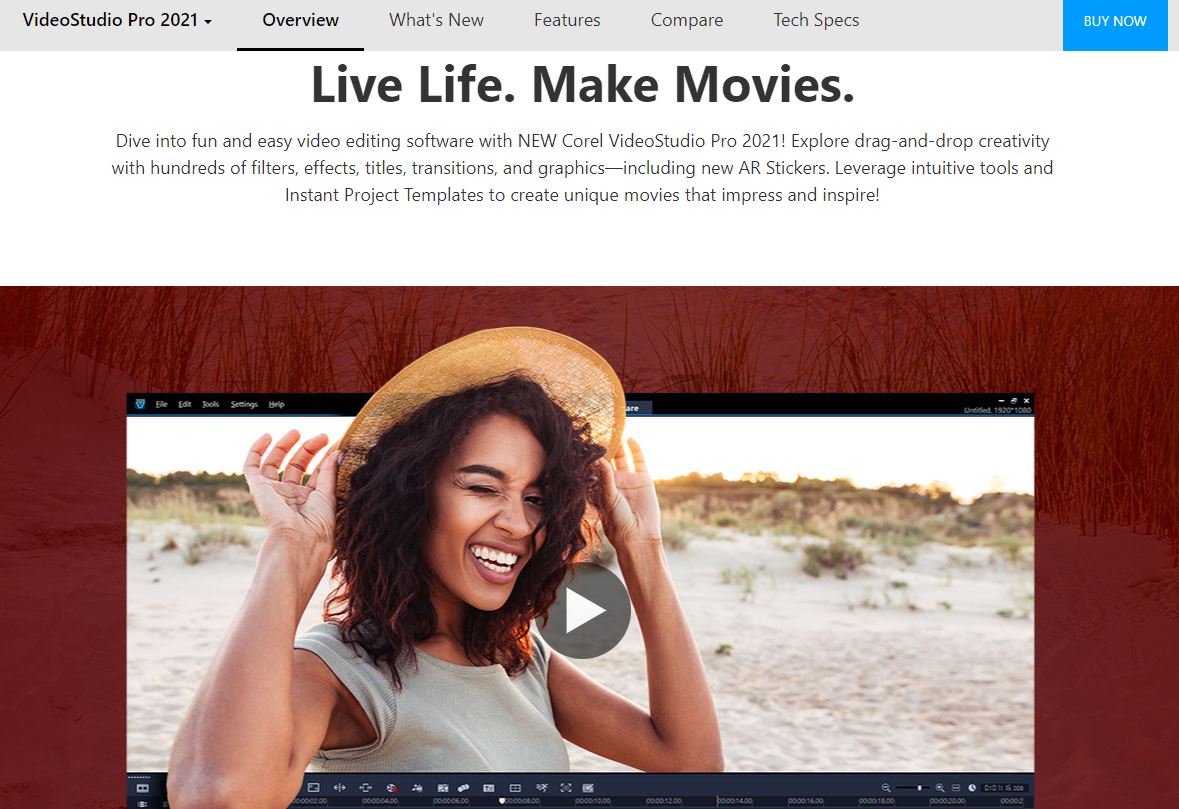
Task: Click the "Untitled, 1920*1080" project label
Action: (x=997, y=410)
